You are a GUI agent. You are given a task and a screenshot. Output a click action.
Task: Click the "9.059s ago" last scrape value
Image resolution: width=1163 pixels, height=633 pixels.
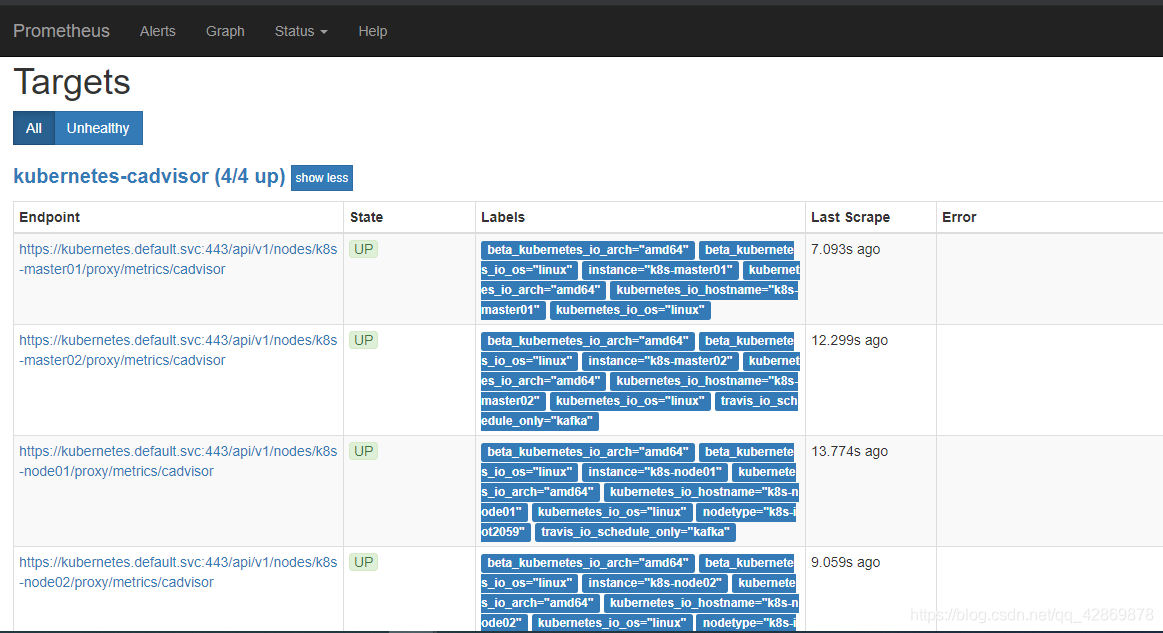pyautogui.click(x=846, y=563)
